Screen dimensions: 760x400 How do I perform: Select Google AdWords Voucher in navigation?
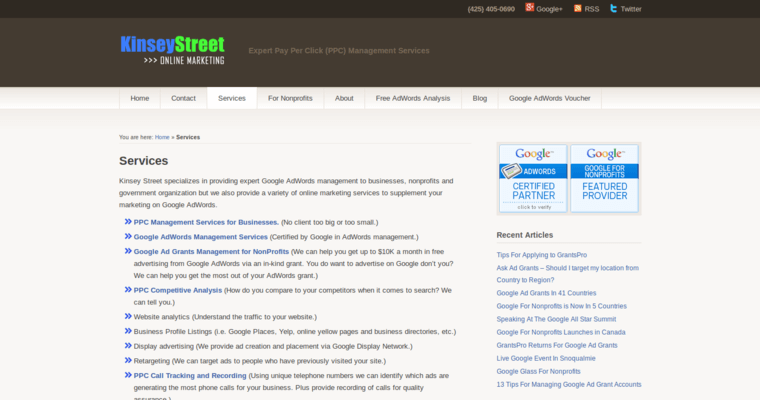pos(549,98)
